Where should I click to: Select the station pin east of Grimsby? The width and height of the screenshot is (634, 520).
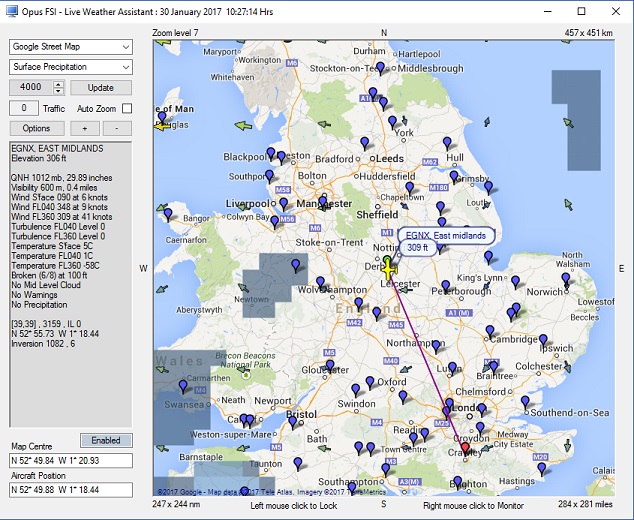488,187
